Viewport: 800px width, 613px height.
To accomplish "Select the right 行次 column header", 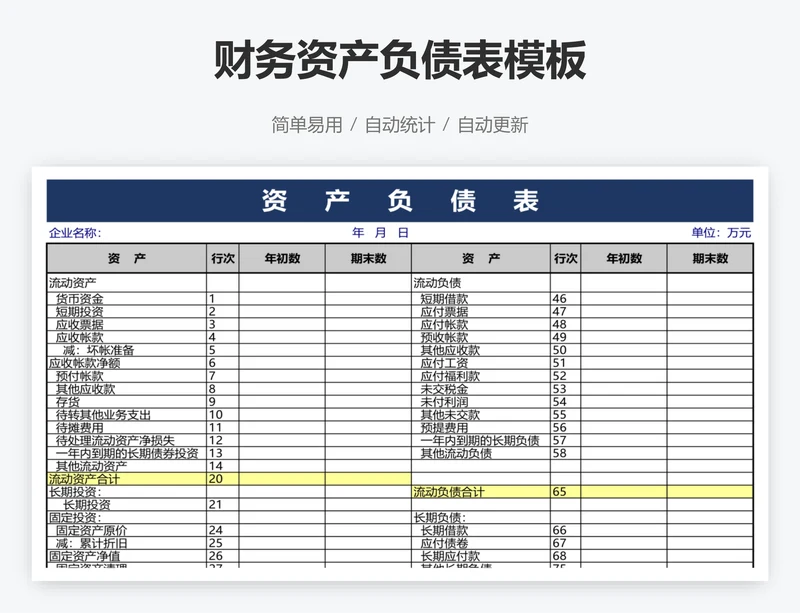I will tap(566, 259).
